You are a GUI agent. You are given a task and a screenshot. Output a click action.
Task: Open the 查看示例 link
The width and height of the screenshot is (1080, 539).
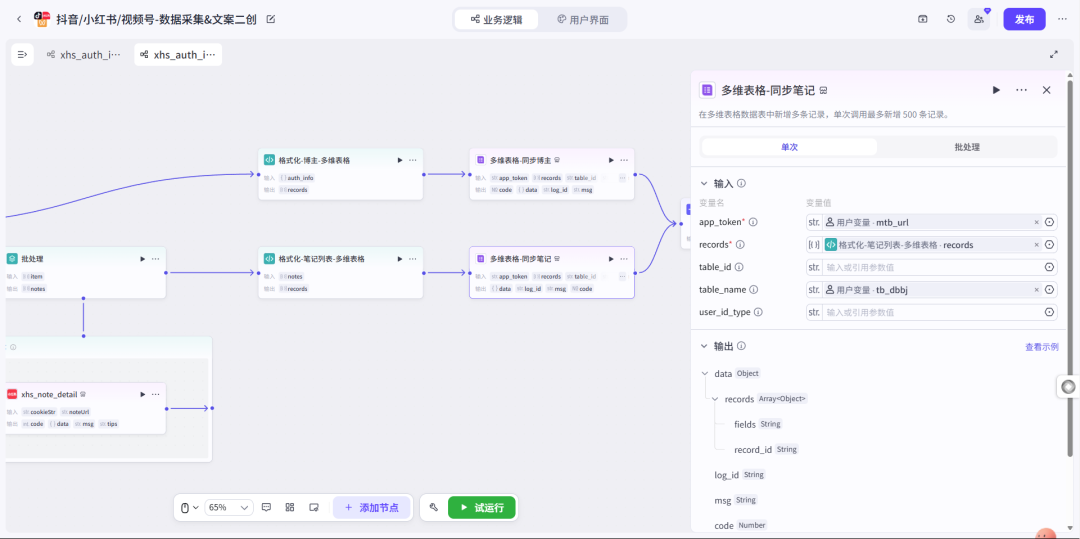coord(1041,347)
